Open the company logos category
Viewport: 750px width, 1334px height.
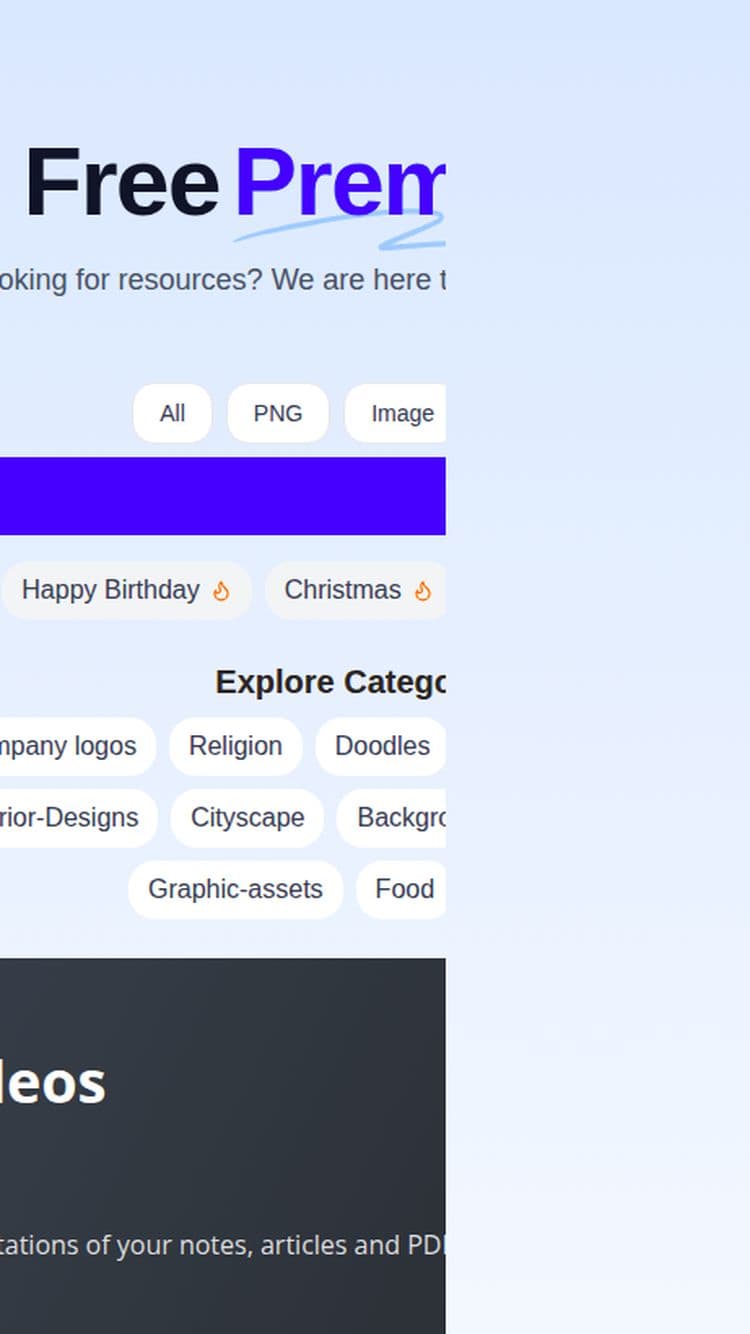tap(78, 746)
